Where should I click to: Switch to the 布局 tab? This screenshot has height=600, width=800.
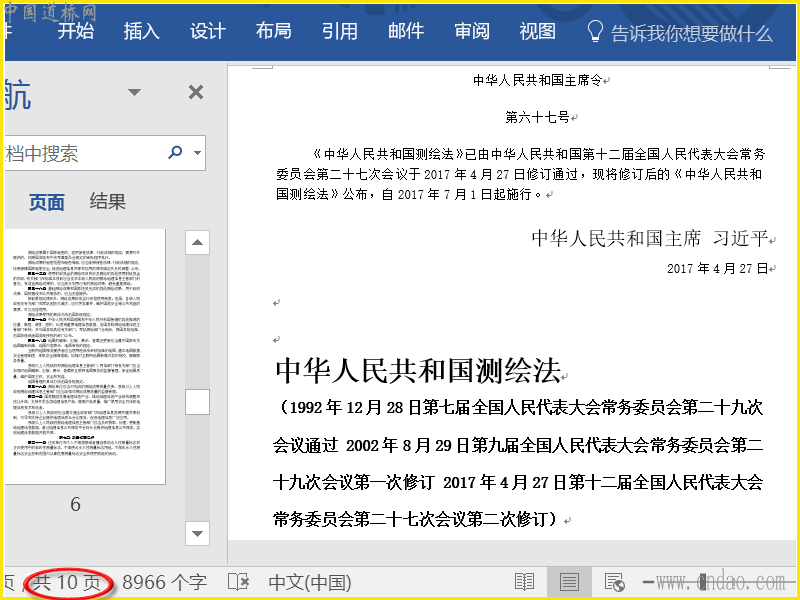(x=273, y=32)
